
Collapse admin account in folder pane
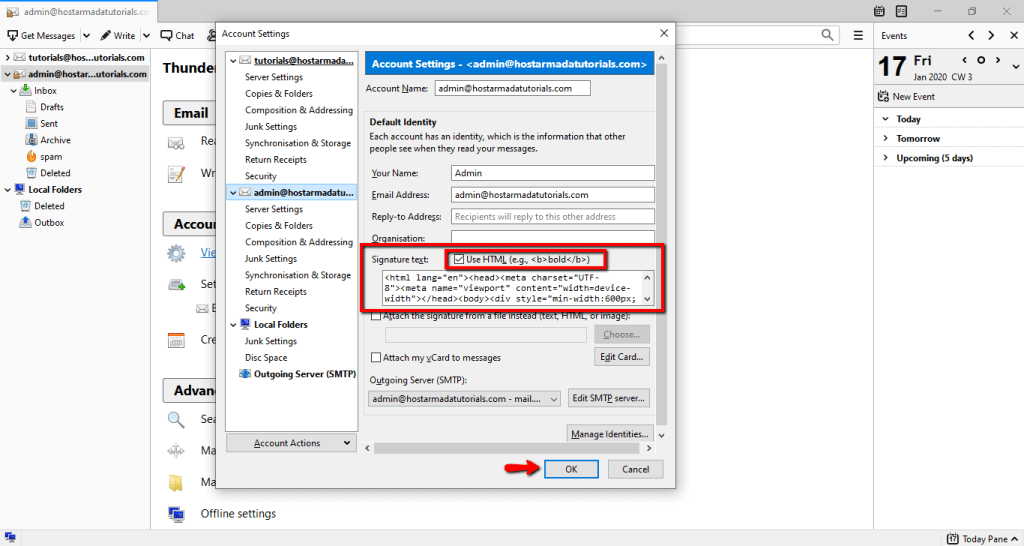[7, 74]
